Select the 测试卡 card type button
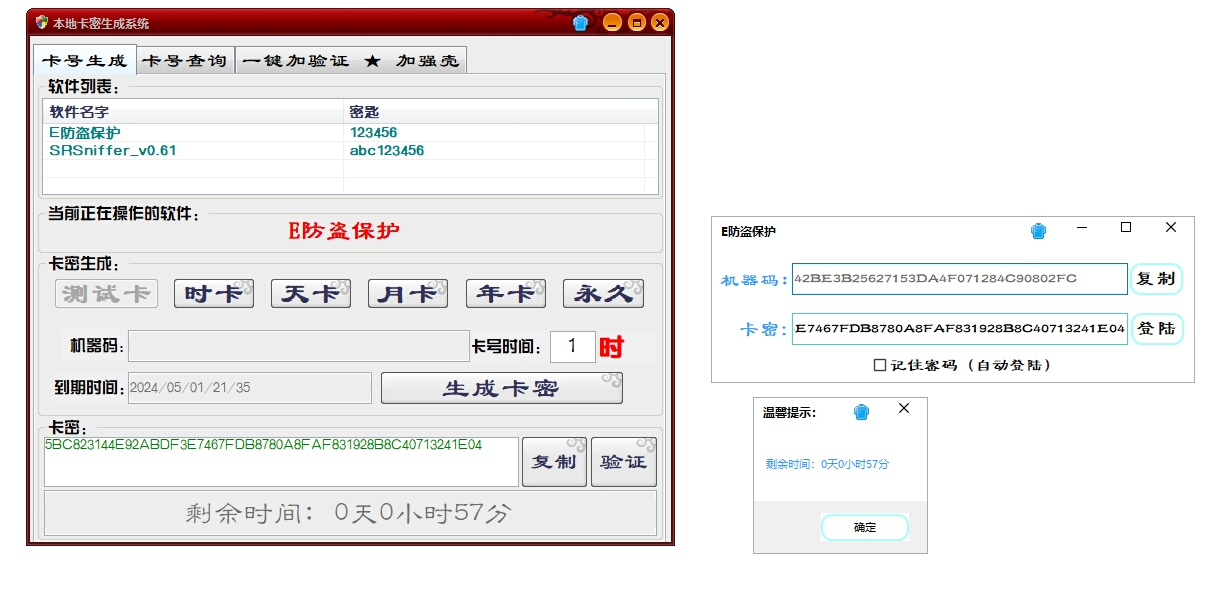 (x=106, y=293)
